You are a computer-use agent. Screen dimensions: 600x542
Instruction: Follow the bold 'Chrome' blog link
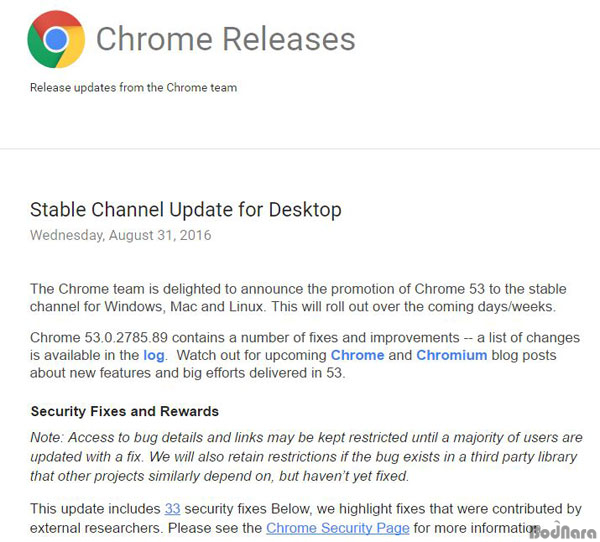pos(357,355)
